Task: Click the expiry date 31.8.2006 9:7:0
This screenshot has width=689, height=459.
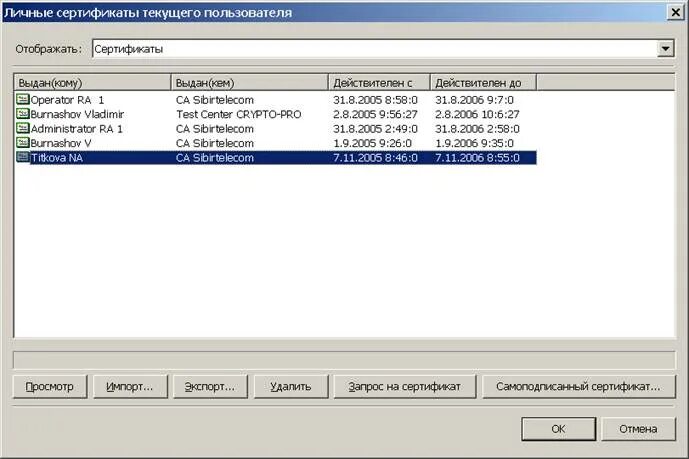Action: pos(474,100)
